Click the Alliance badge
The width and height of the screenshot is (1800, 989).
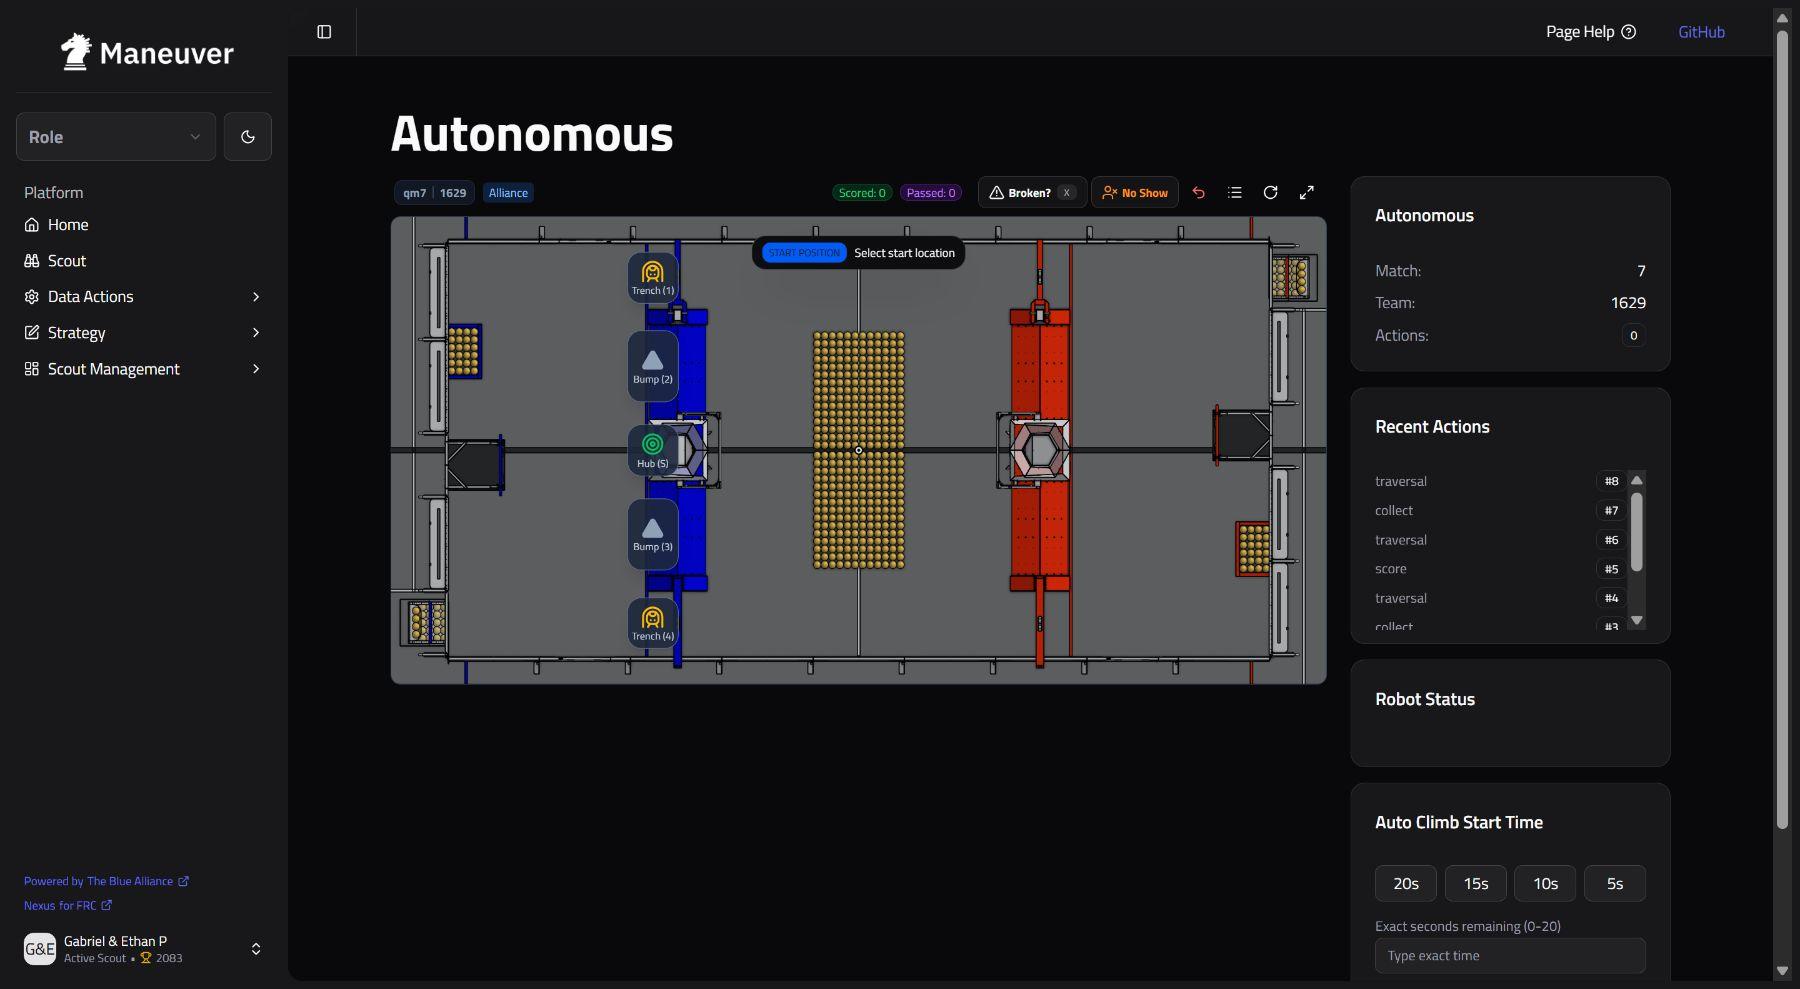click(x=508, y=193)
